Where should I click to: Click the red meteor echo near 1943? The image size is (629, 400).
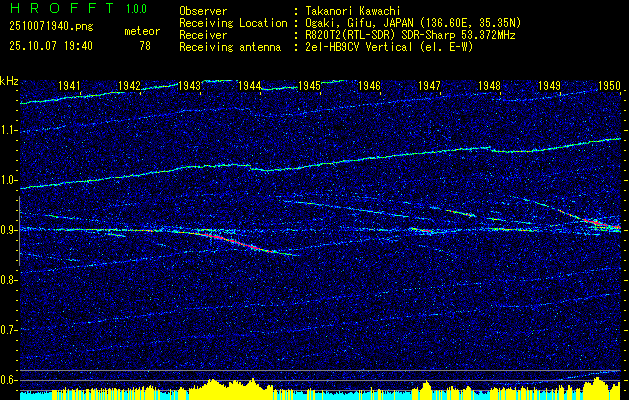[228, 238]
